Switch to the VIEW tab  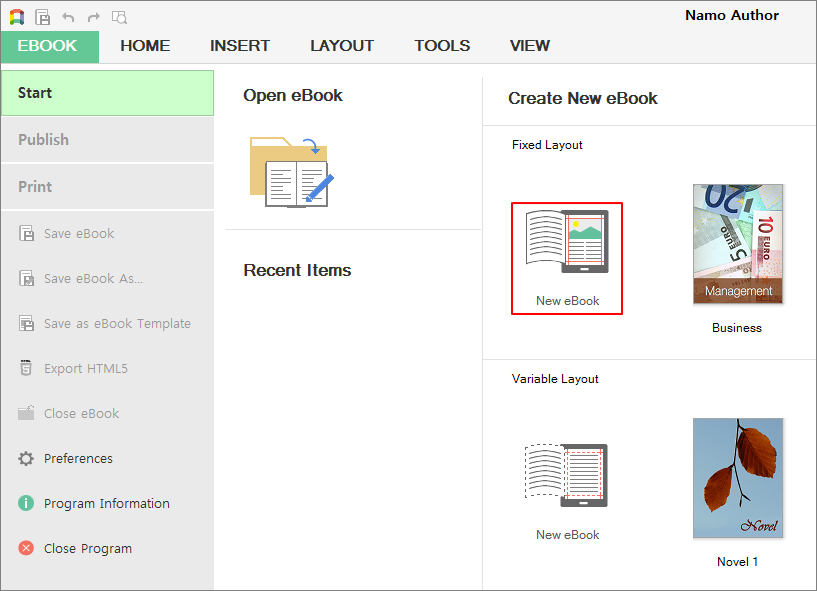coord(529,46)
